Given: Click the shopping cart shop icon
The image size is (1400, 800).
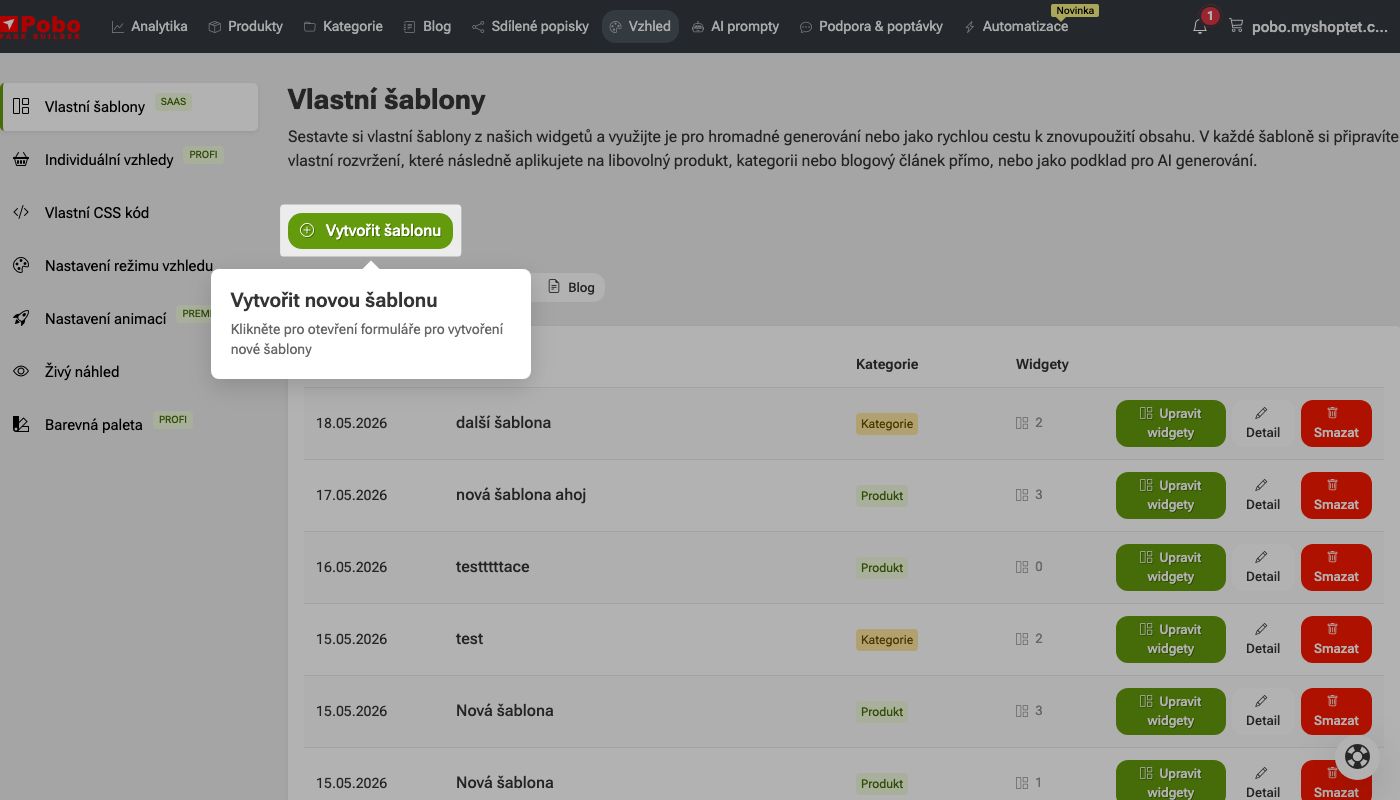Looking at the screenshot, I should [1236, 27].
